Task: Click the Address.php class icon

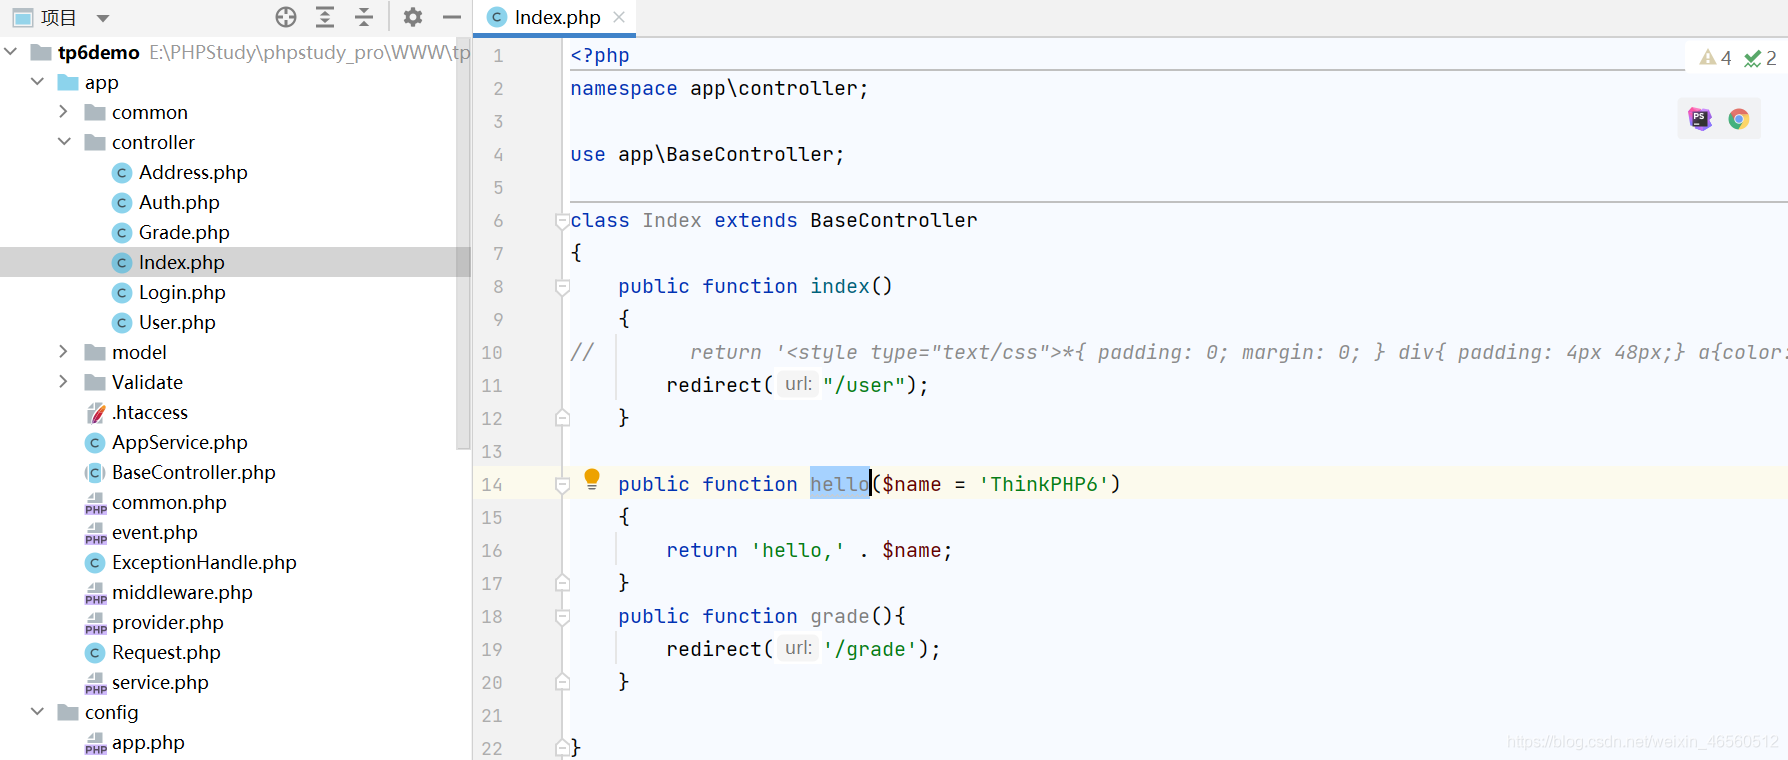Action: [122, 172]
